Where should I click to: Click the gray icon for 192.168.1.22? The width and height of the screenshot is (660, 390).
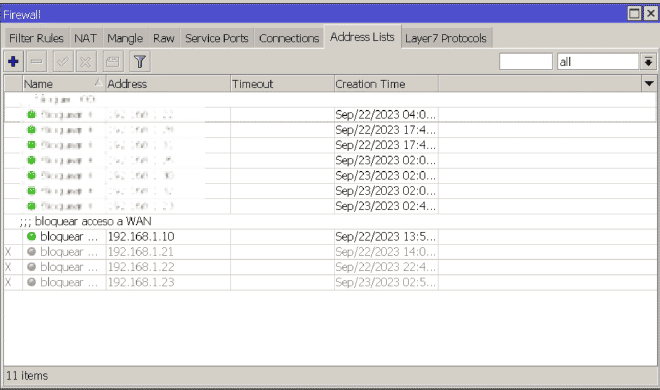32,267
